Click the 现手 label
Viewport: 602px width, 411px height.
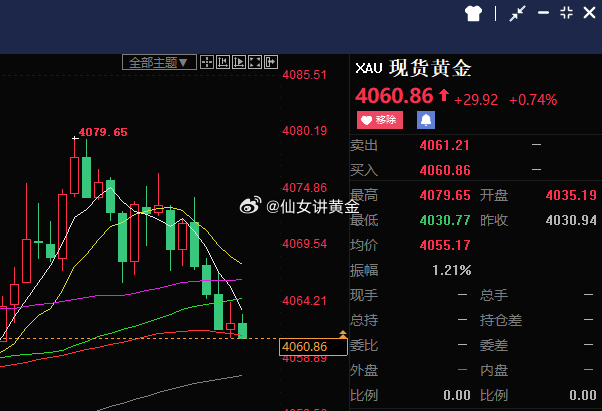(x=364, y=295)
